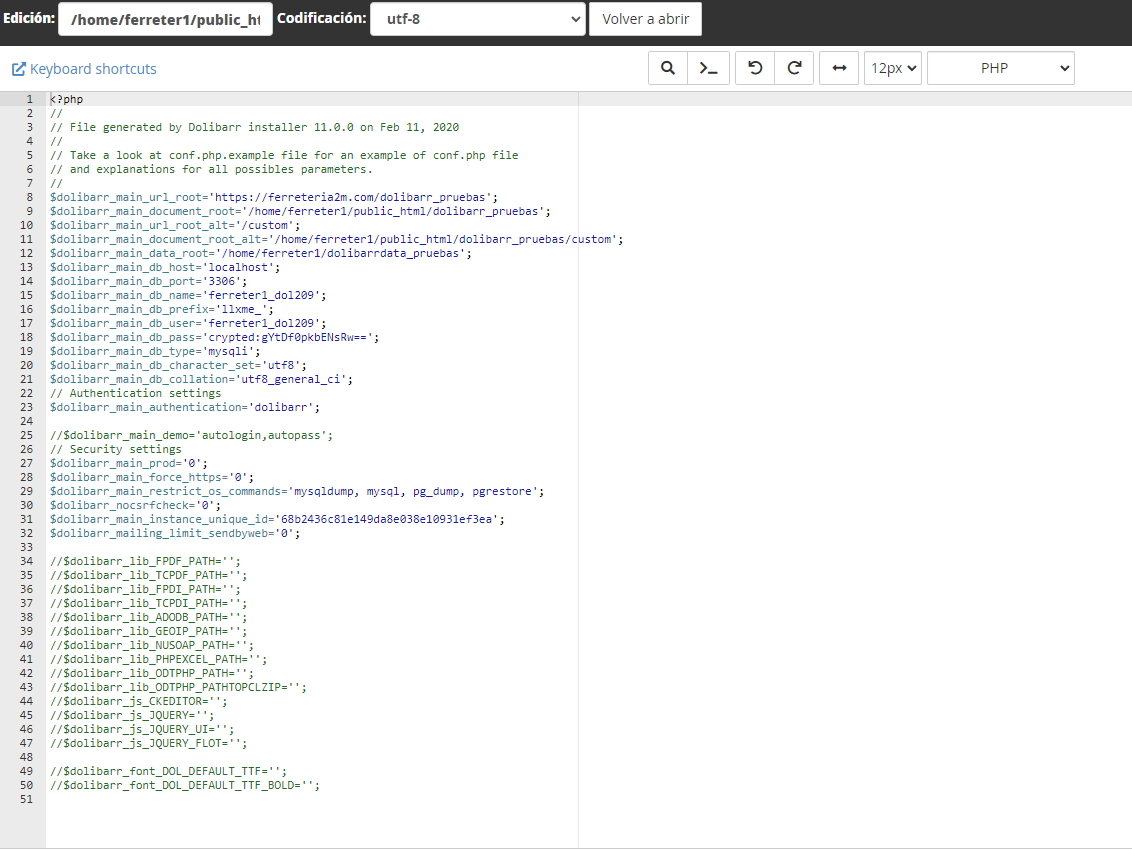Click the file path field next to Edición
Viewport: 1132px width, 850px height.
pyautogui.click(x=165, y=19)
